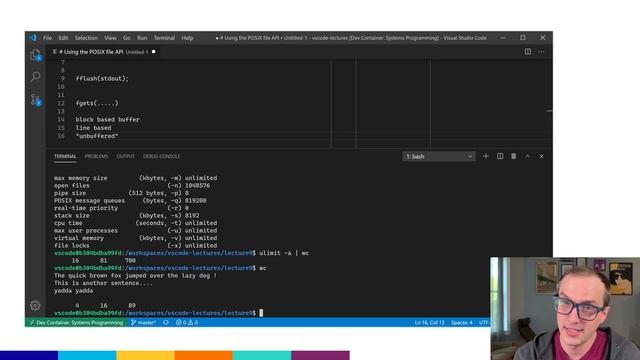The image size is (640, 360).
Task: Select the Using the POSIX file API tab
Action: tap(104, 52)
